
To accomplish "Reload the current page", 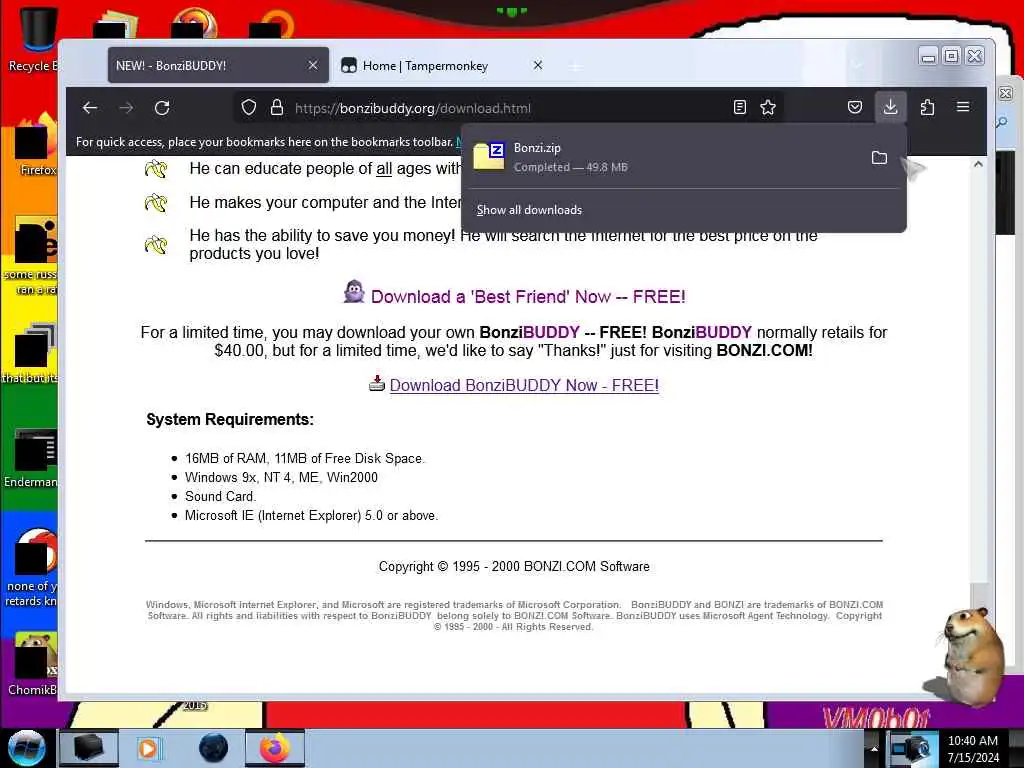I will pos(162,108).
